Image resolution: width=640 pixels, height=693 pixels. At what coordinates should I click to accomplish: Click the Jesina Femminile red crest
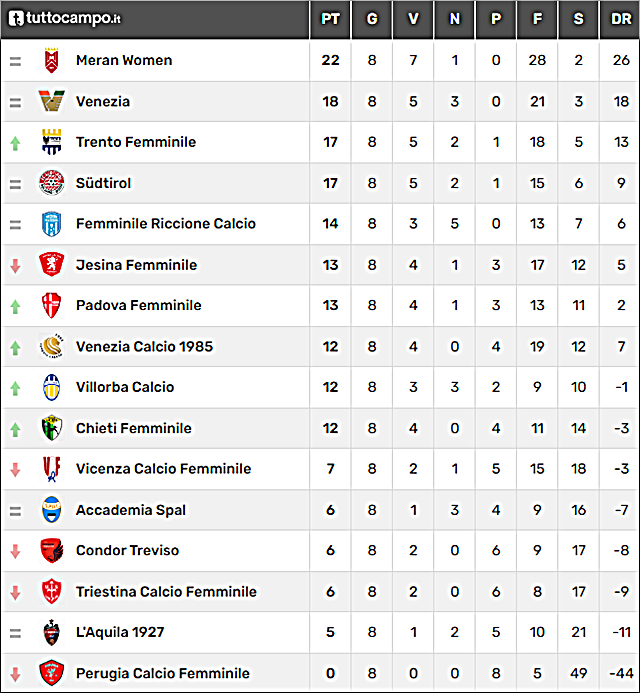coord(52,265)
